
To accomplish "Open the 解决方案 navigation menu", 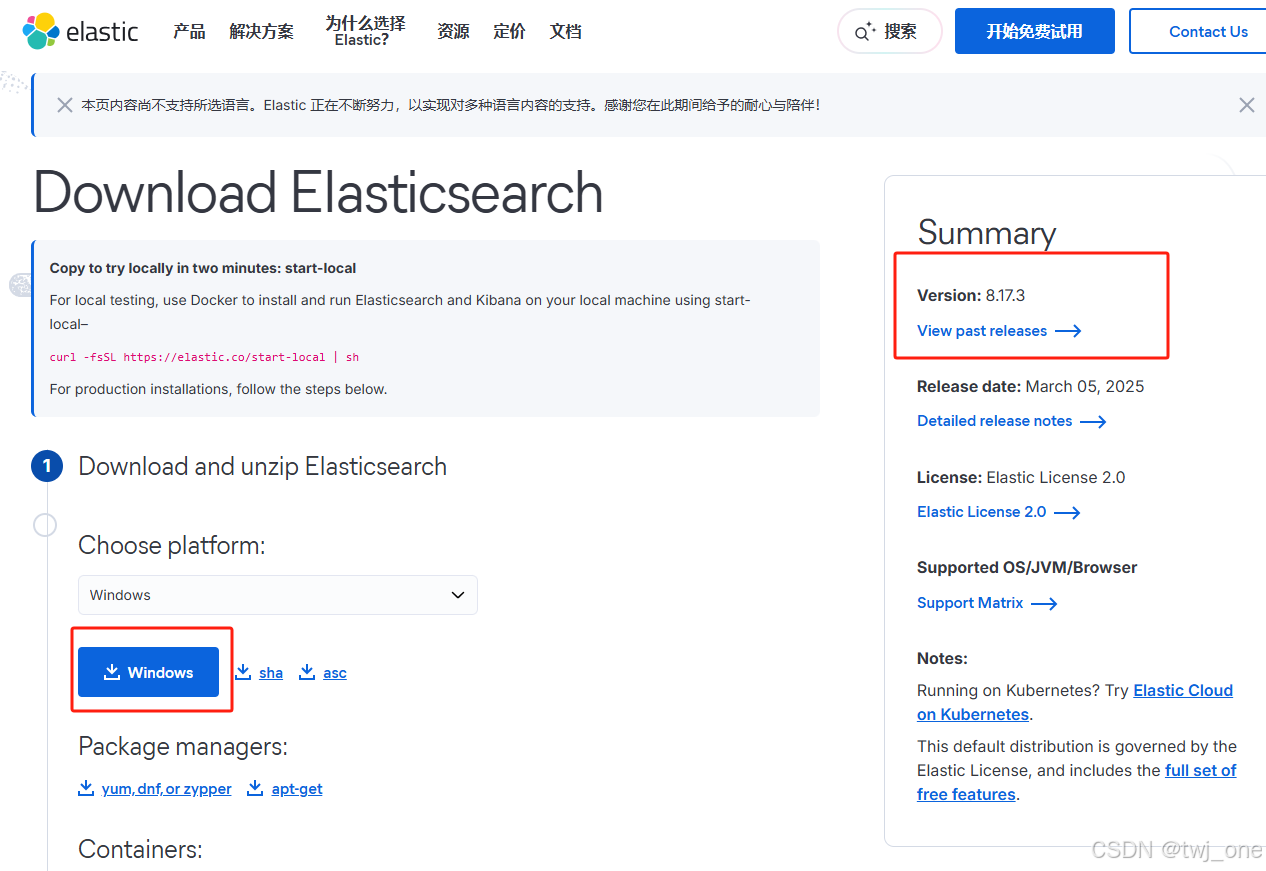I will point(261,32).
